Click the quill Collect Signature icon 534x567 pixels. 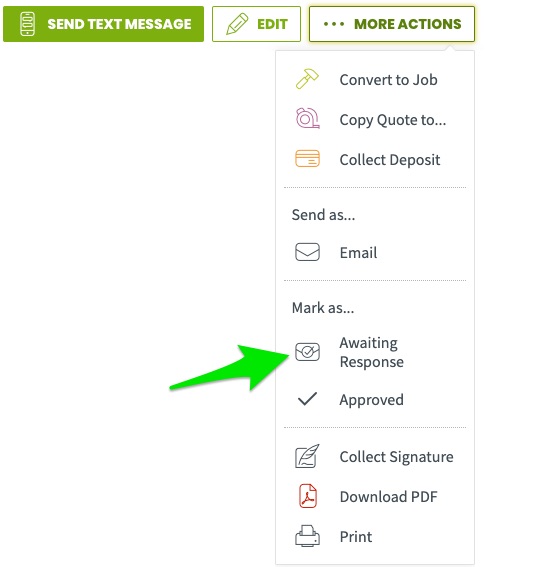pos(307,456)
